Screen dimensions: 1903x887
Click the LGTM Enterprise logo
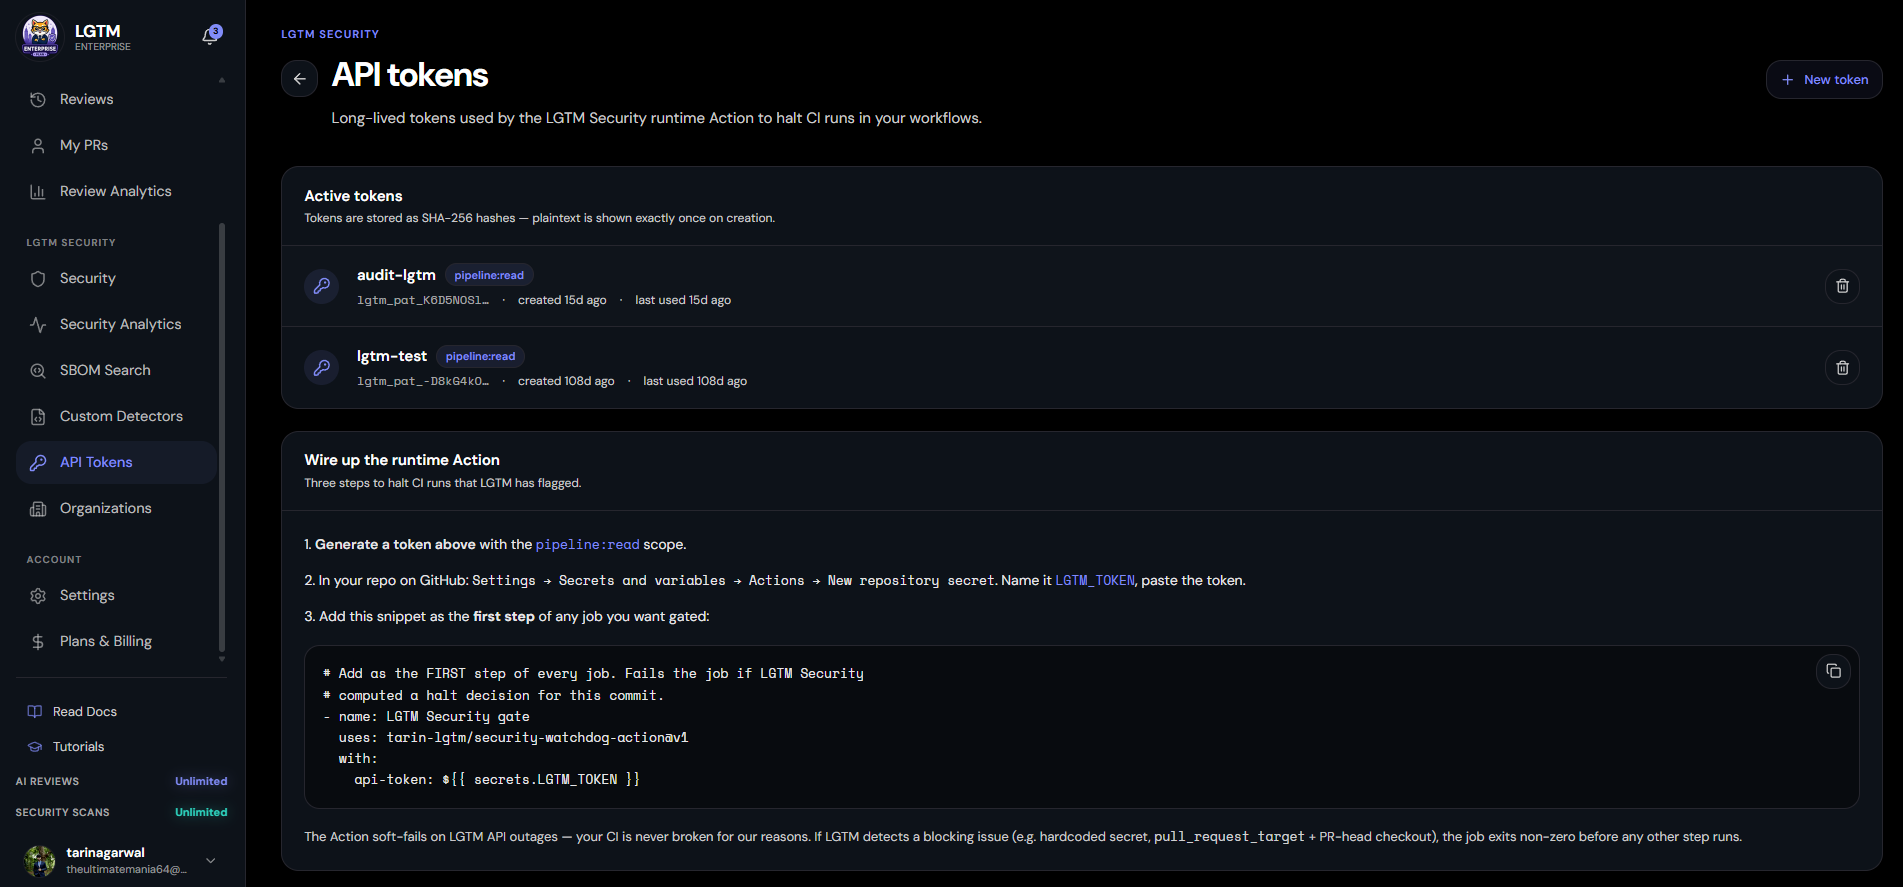pos(40,36)
